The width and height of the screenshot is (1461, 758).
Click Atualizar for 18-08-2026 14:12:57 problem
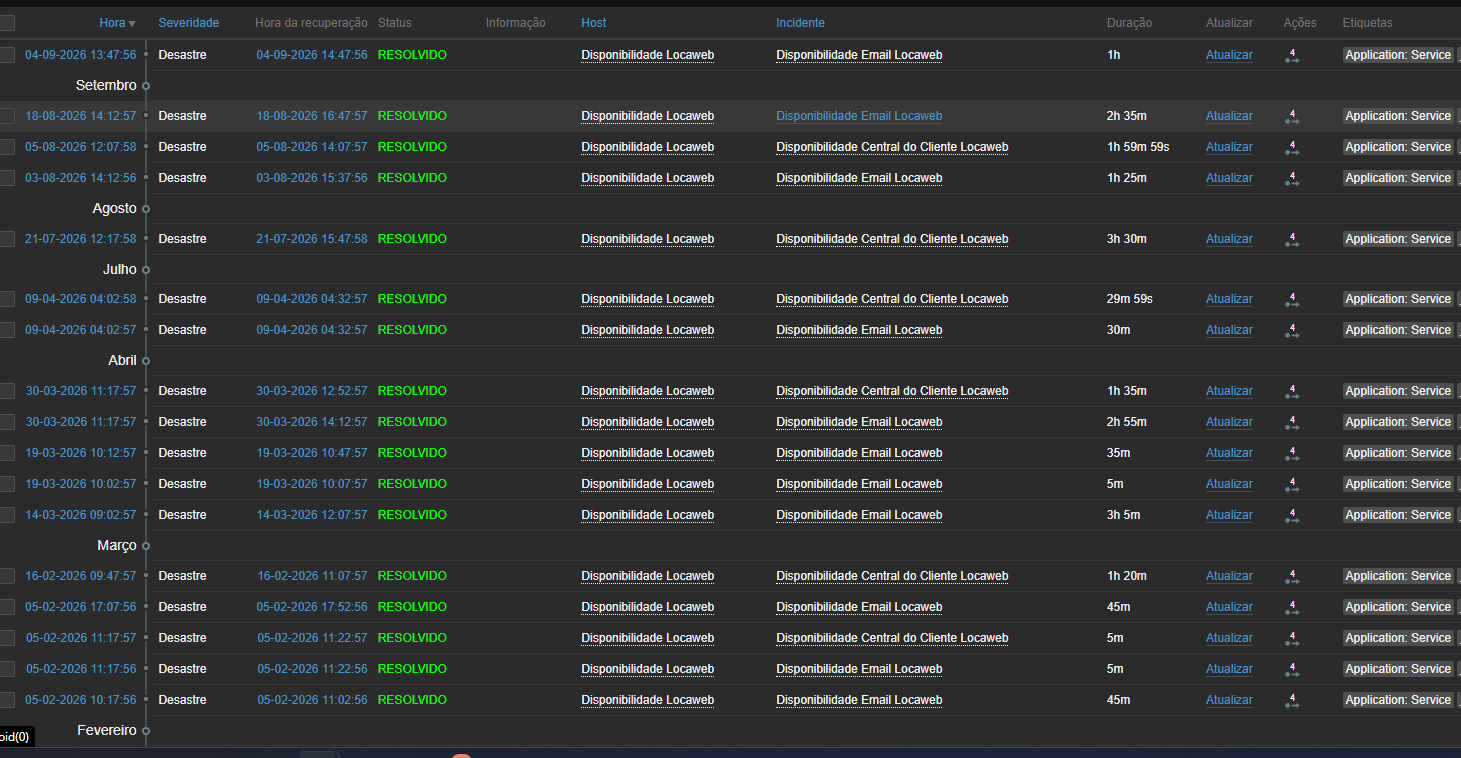click(1229, 116)
